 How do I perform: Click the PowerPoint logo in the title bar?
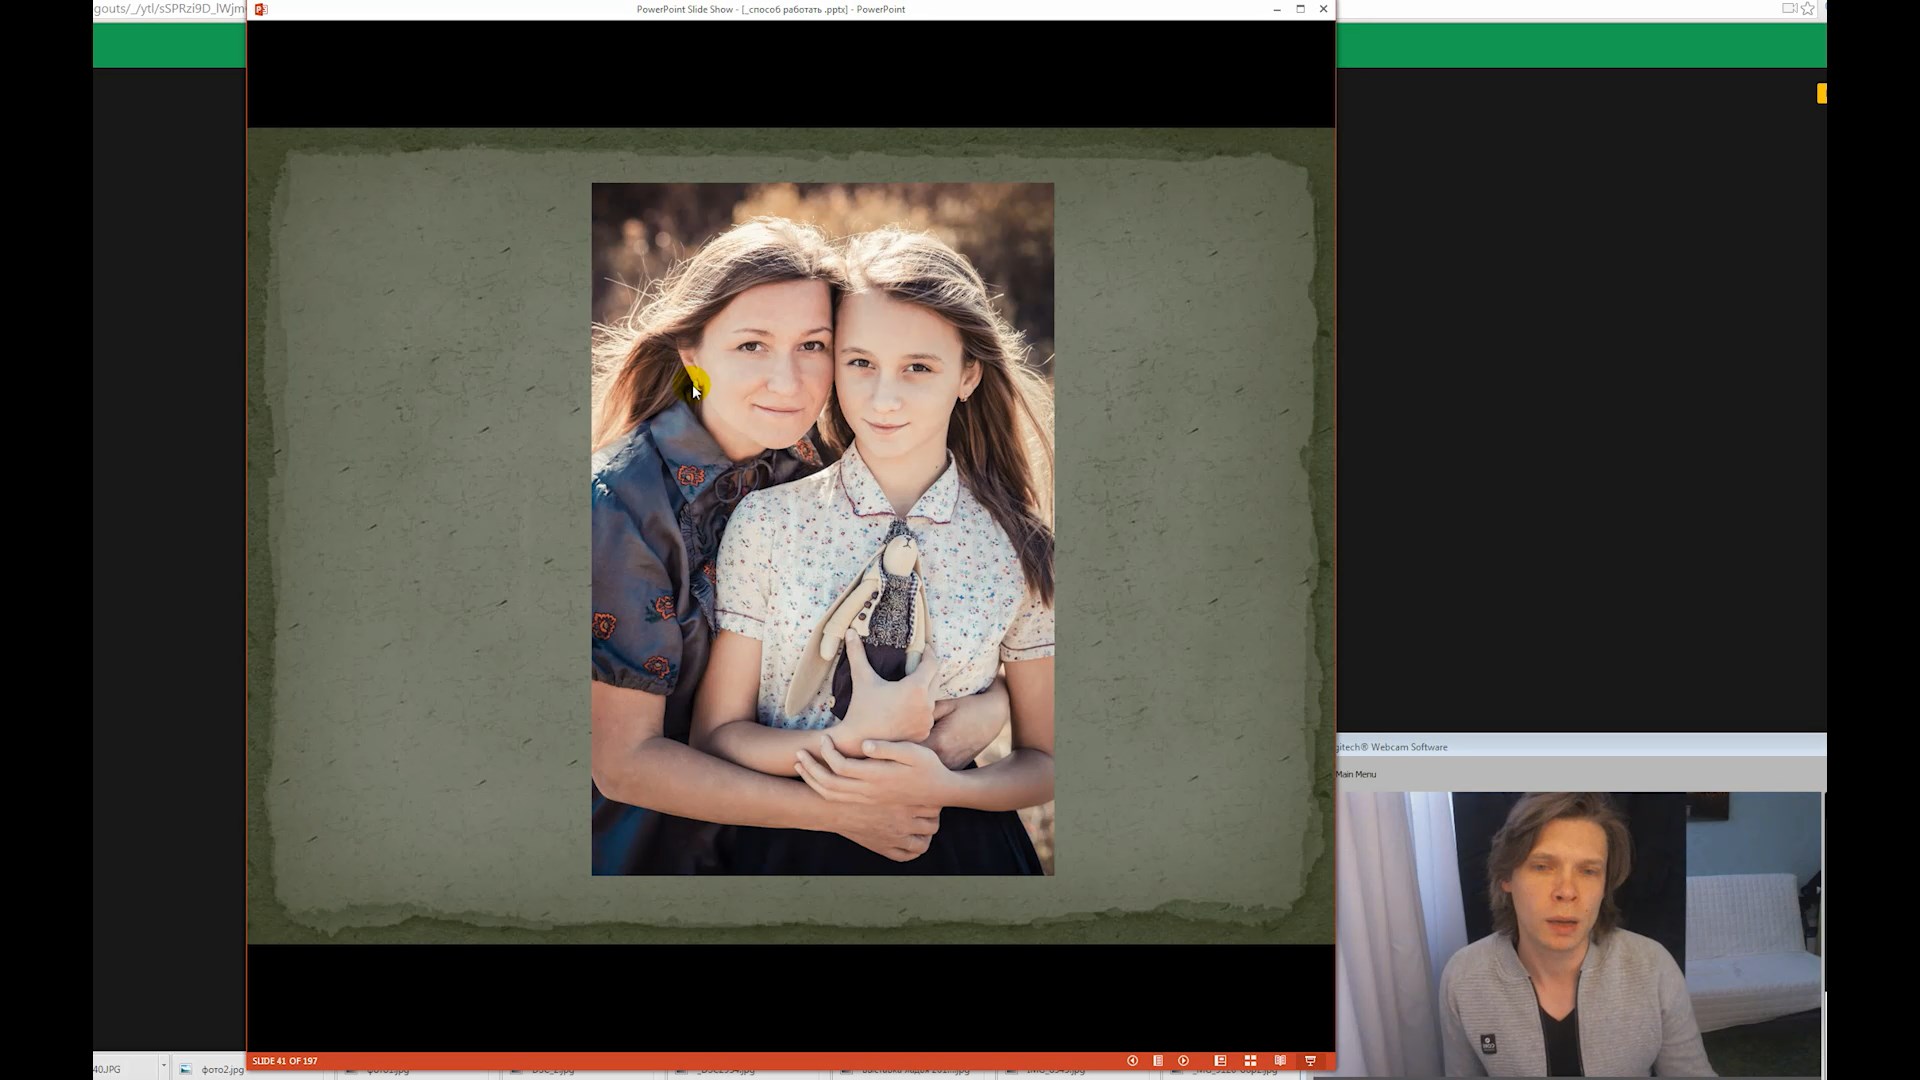(x=261, y=9)
